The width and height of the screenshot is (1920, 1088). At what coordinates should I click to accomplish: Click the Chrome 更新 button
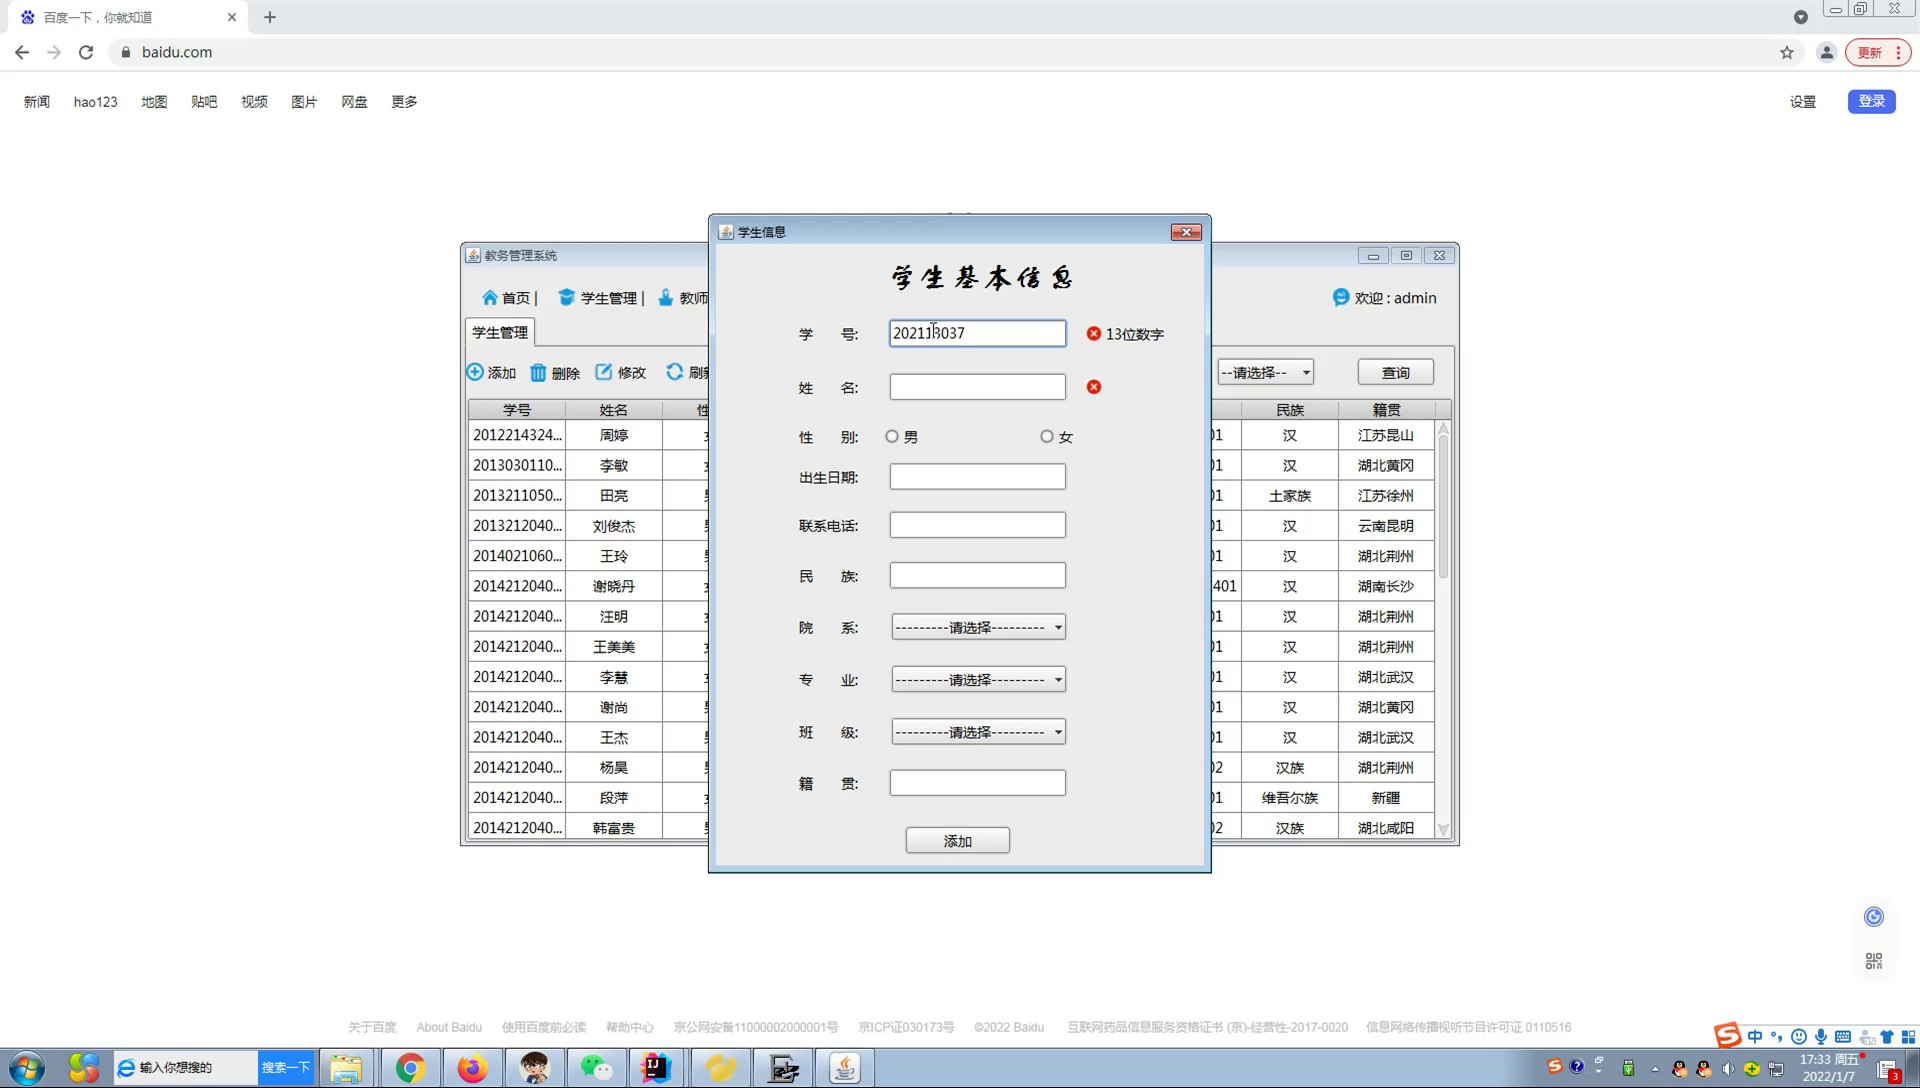coord(1878,52)
